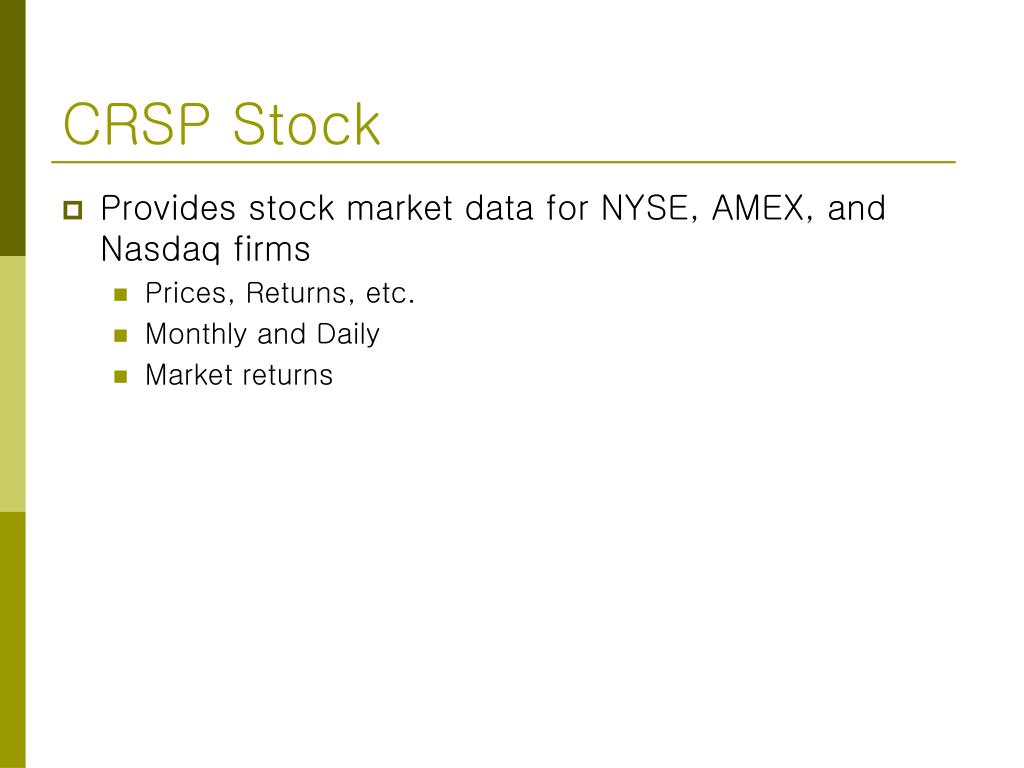Click the horizontal line under the title

pos(504,162)
